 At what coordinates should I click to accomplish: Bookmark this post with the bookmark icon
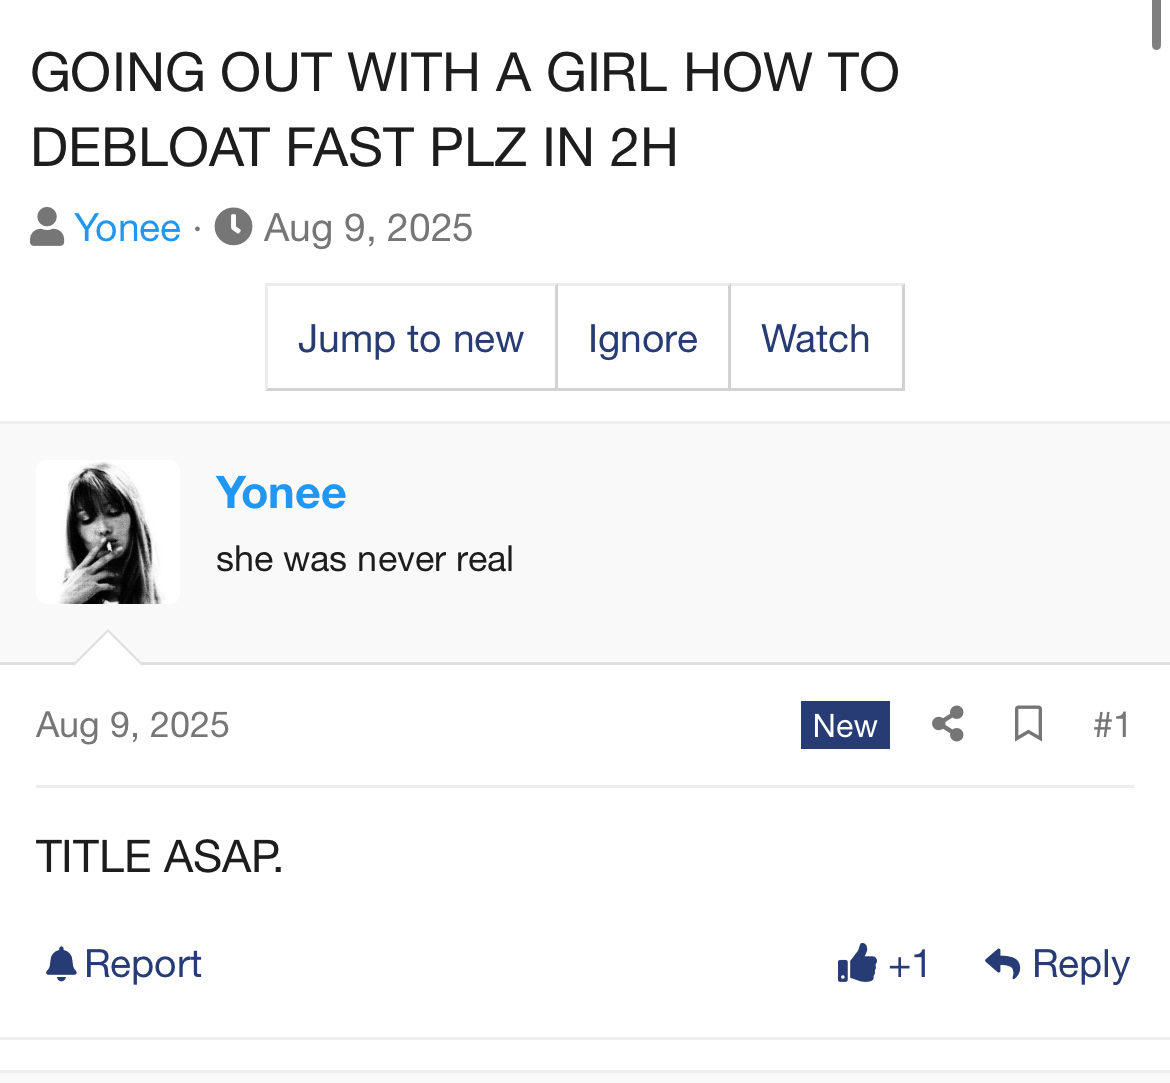tap(1028, 724)
